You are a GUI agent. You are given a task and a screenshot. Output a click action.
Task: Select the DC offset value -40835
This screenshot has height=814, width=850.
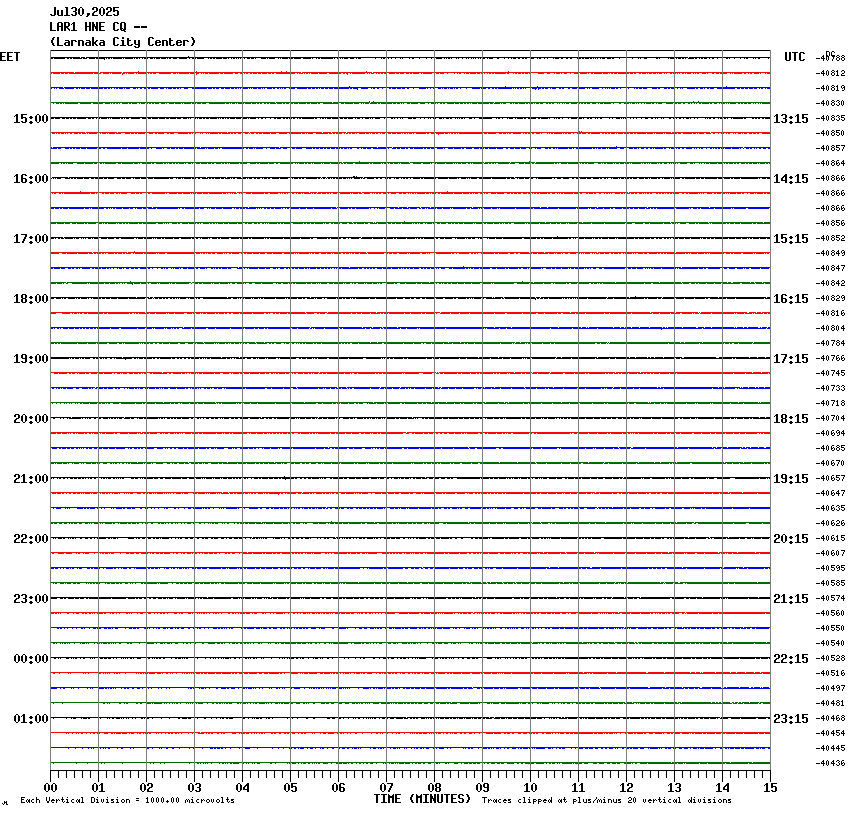point(830,118)
